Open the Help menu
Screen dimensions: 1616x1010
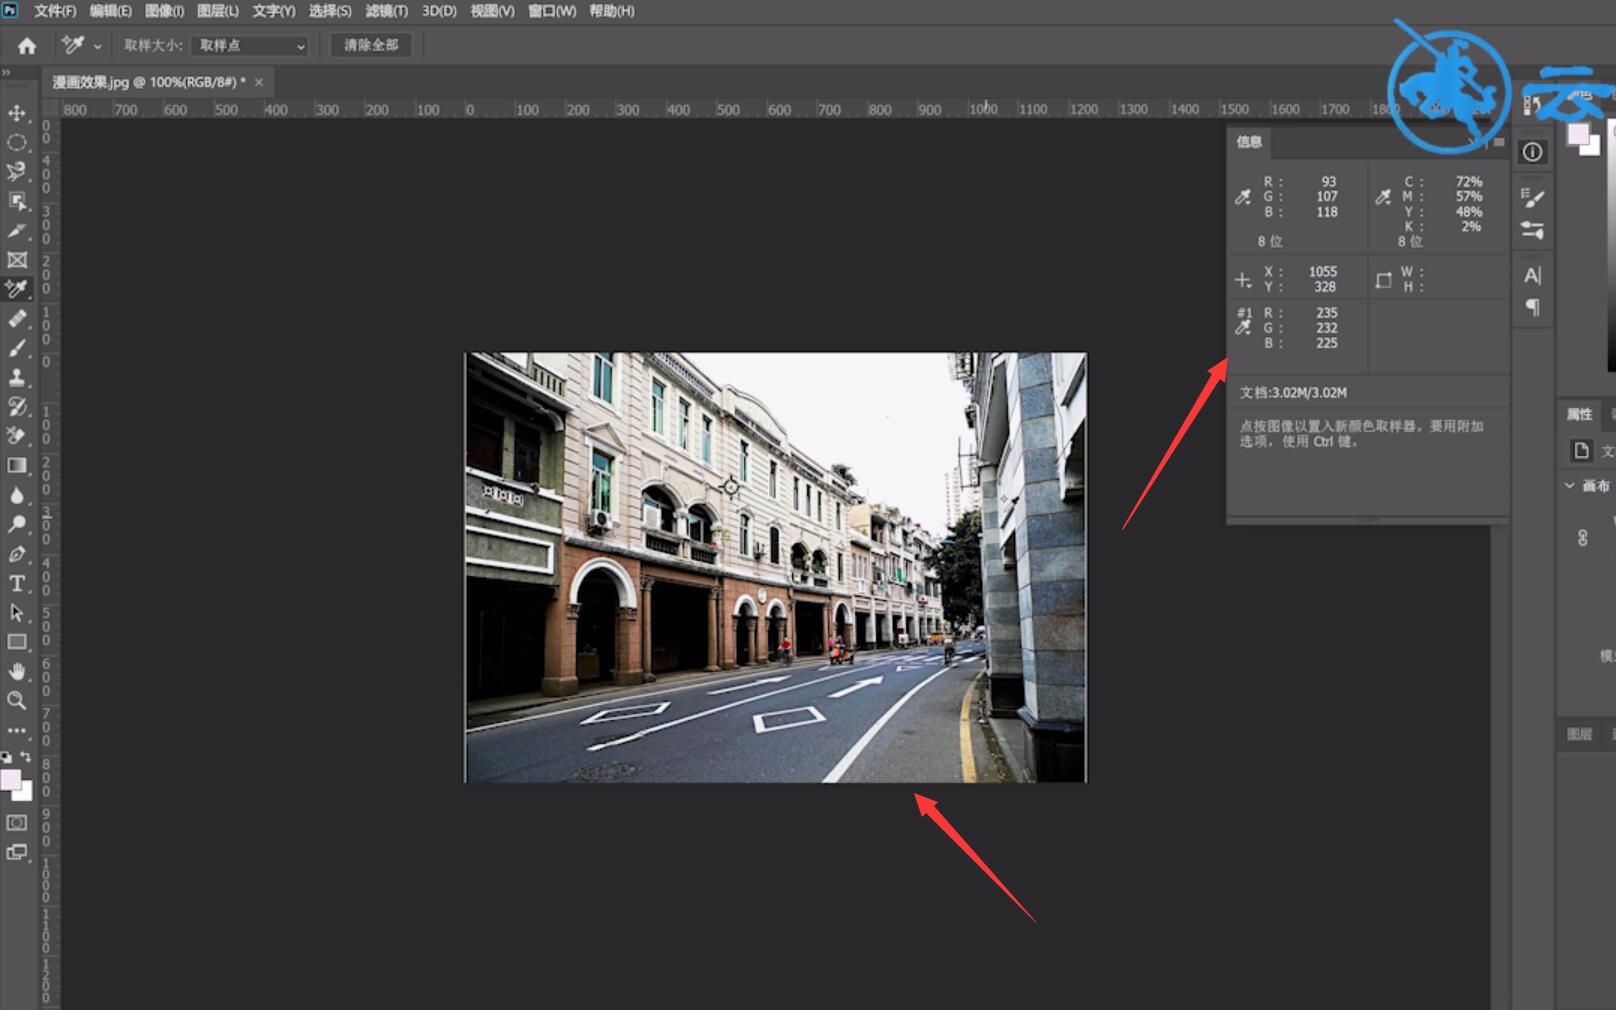click(612, 11)
